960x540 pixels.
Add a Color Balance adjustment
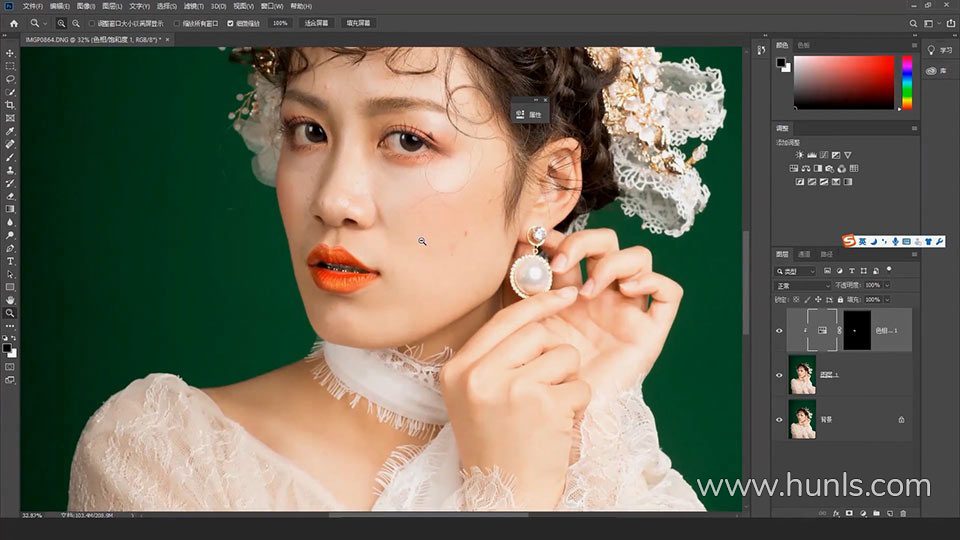pyautogui.click(x=806, y=168)
